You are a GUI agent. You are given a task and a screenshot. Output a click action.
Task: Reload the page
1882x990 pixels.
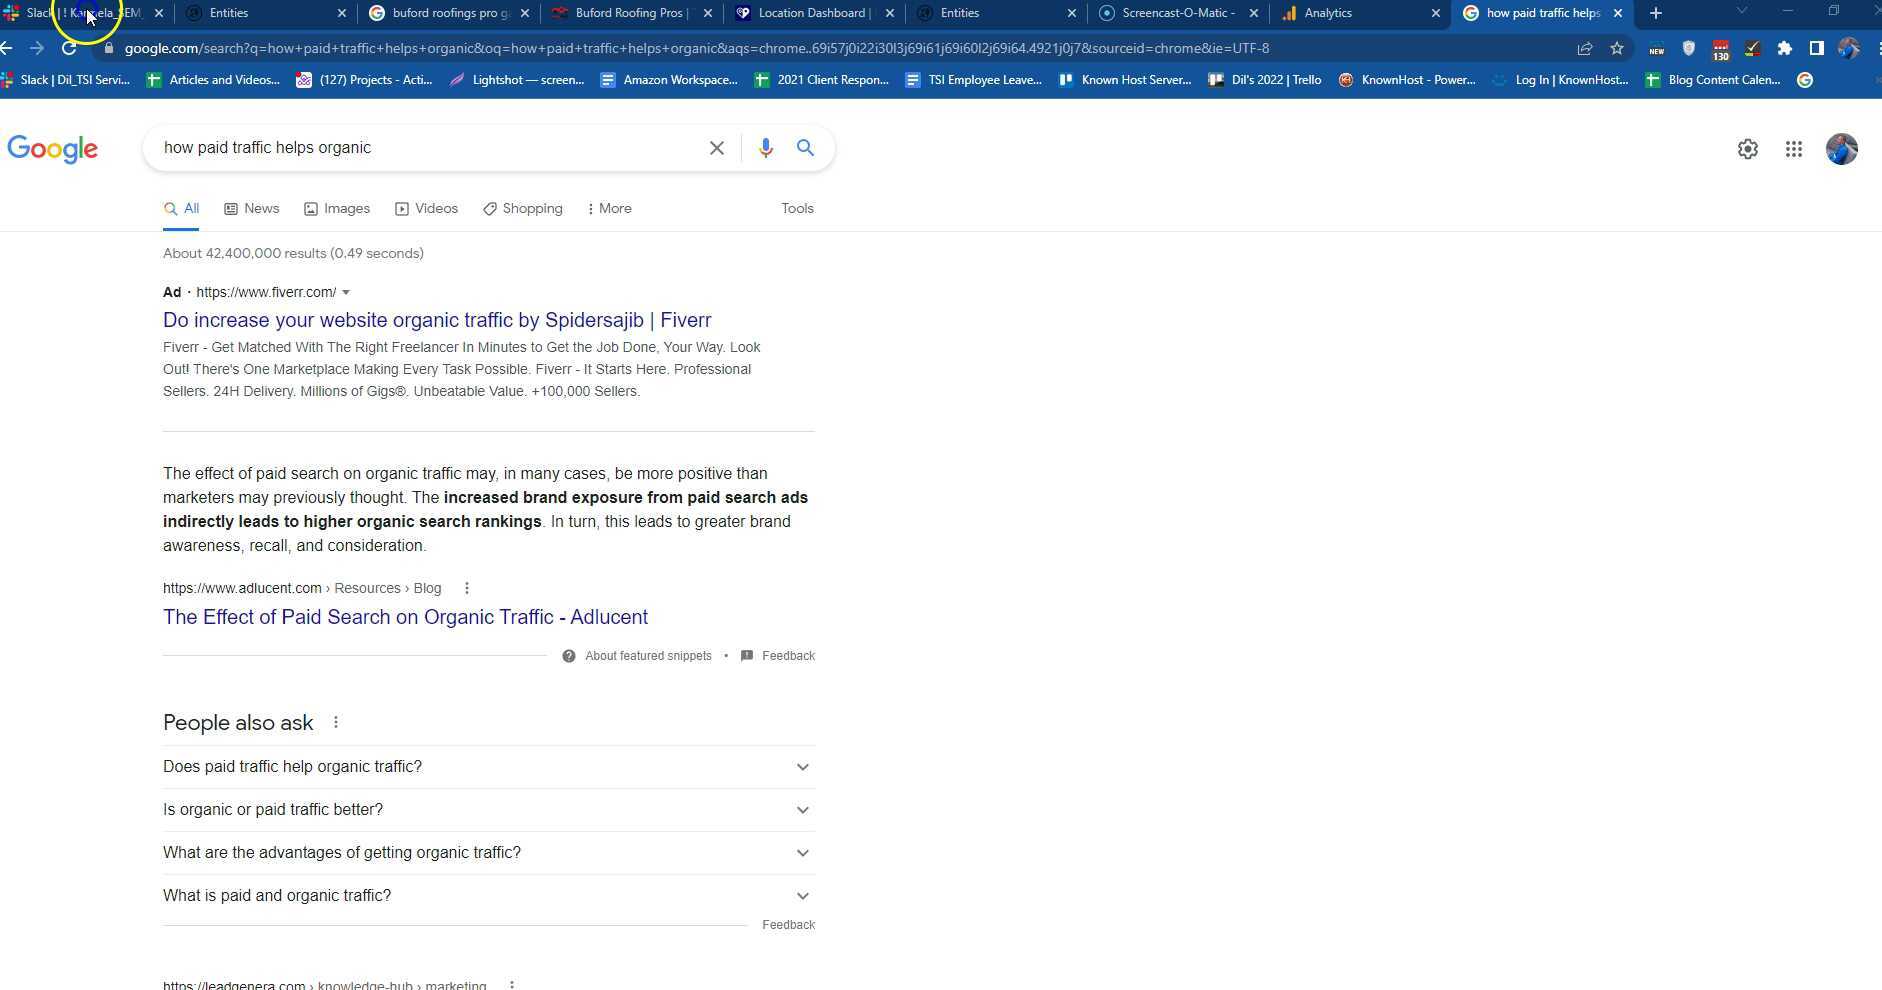pos(69,48)
